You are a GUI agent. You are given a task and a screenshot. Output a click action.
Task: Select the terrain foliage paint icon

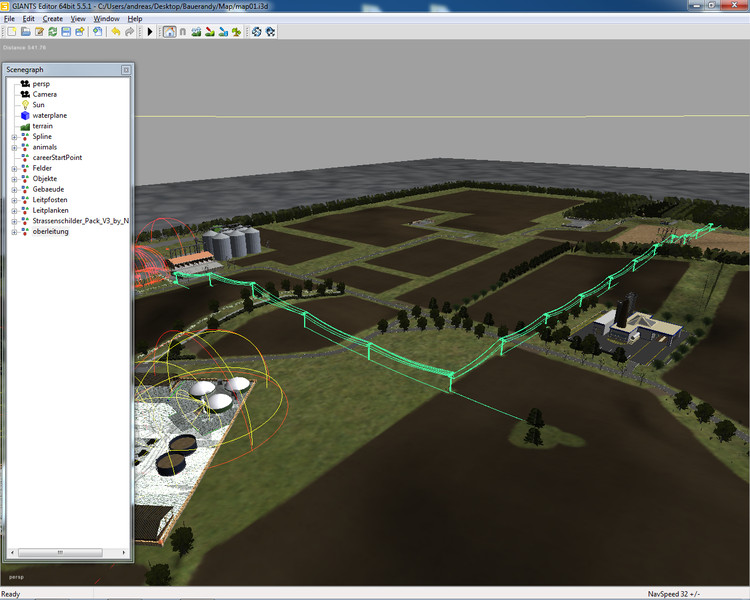223,32
